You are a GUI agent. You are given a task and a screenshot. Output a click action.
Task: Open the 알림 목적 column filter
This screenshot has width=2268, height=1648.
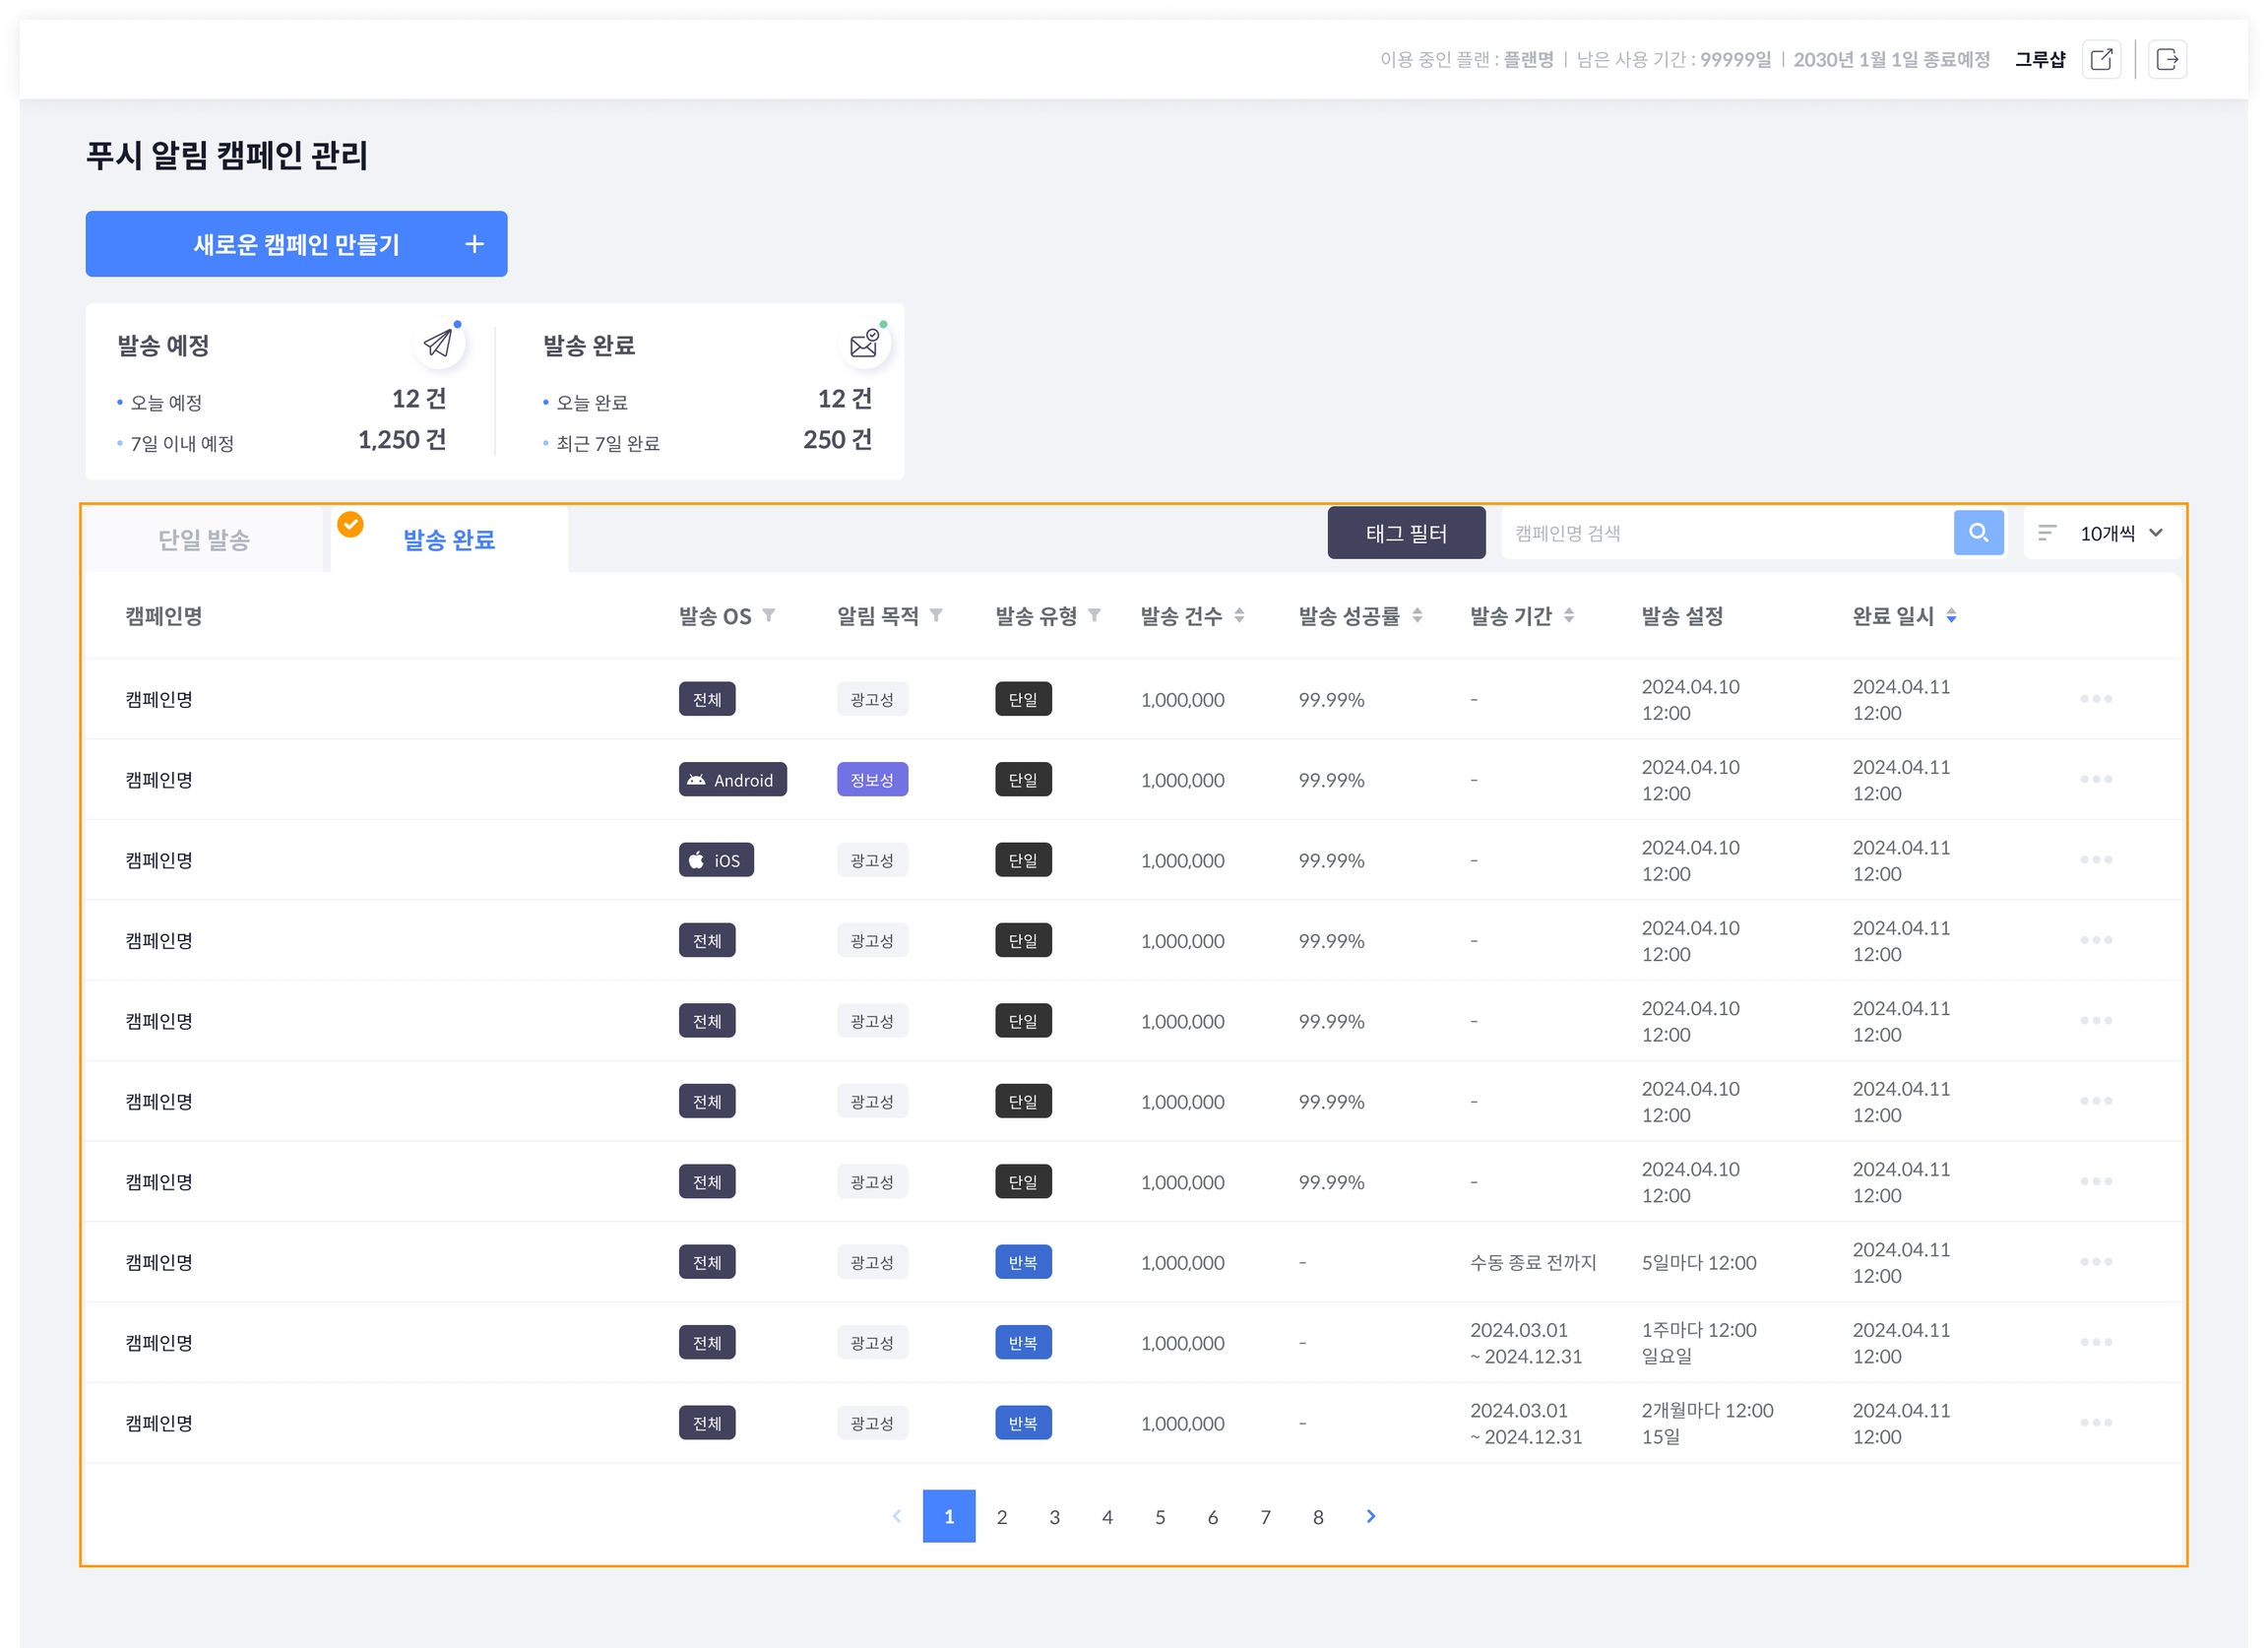[x=936, y=615]
